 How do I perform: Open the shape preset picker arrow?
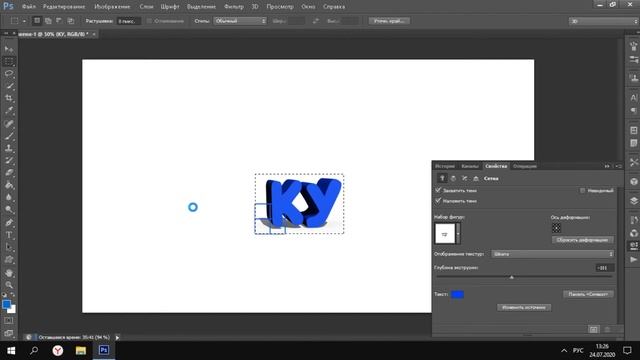point(458,233)
